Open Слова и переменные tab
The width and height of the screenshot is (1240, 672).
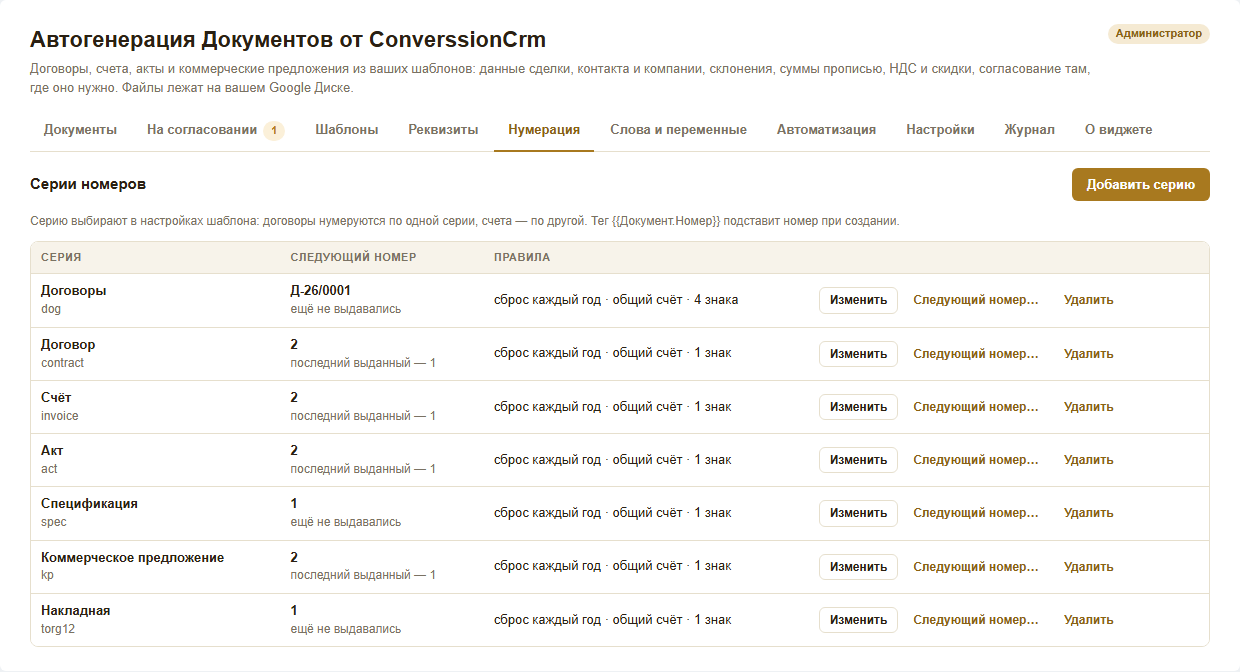pyautogui.click(x=678, y=130)
